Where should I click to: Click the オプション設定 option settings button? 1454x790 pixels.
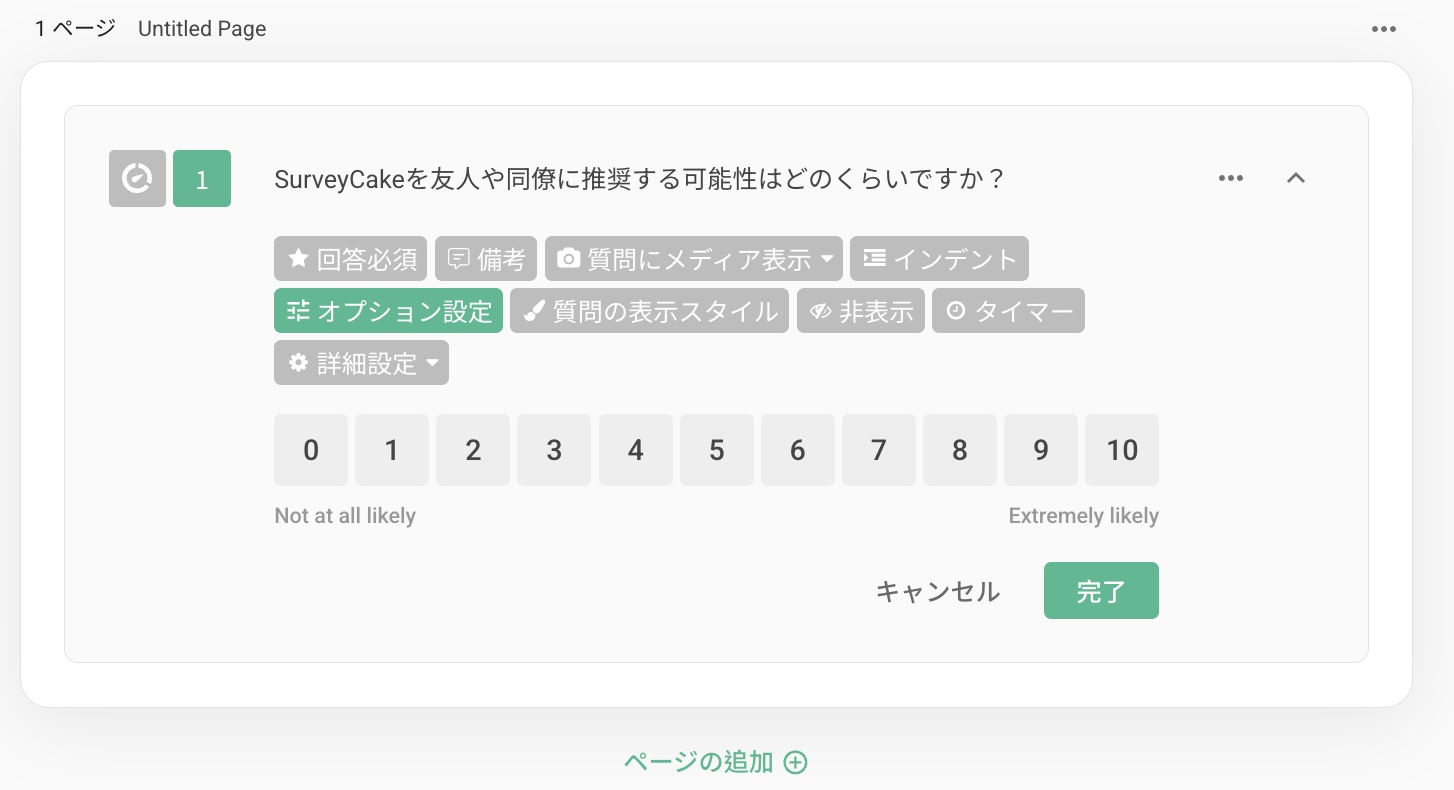coord(388,311)
